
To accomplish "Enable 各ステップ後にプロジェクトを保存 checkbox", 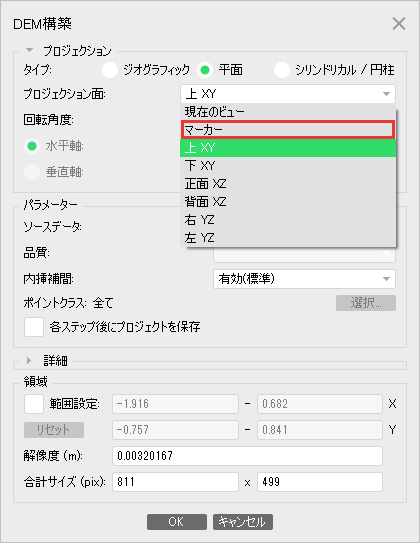I will [34, 327].
